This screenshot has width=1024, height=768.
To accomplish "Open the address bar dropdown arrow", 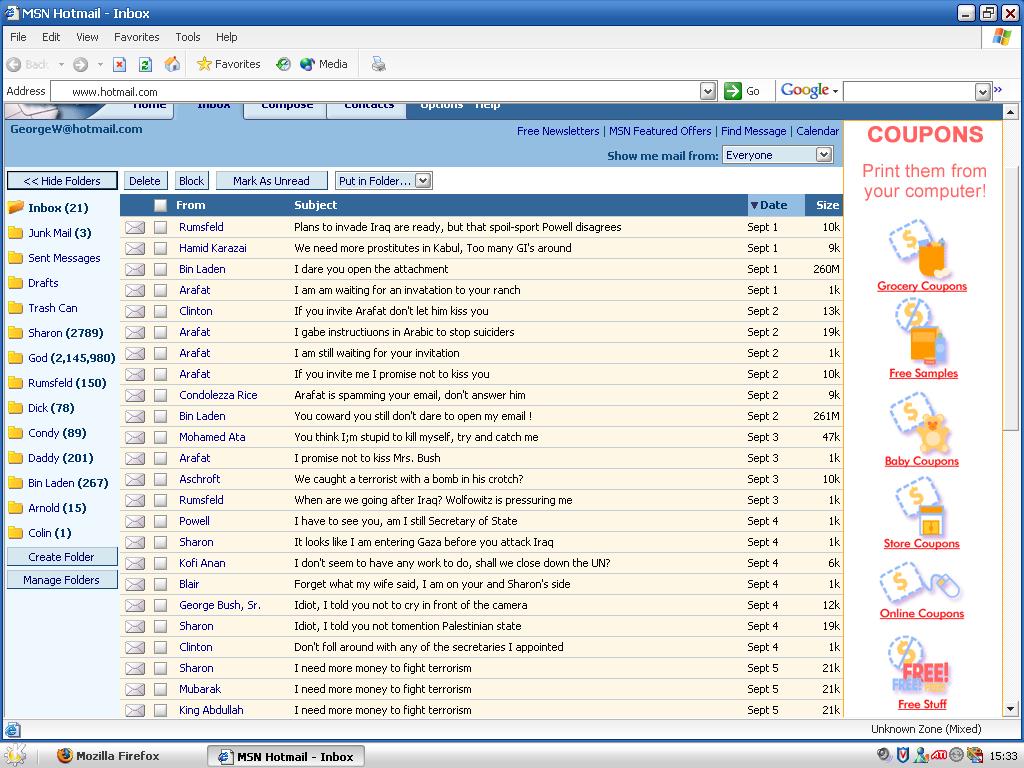I will [x=707, y=91].
